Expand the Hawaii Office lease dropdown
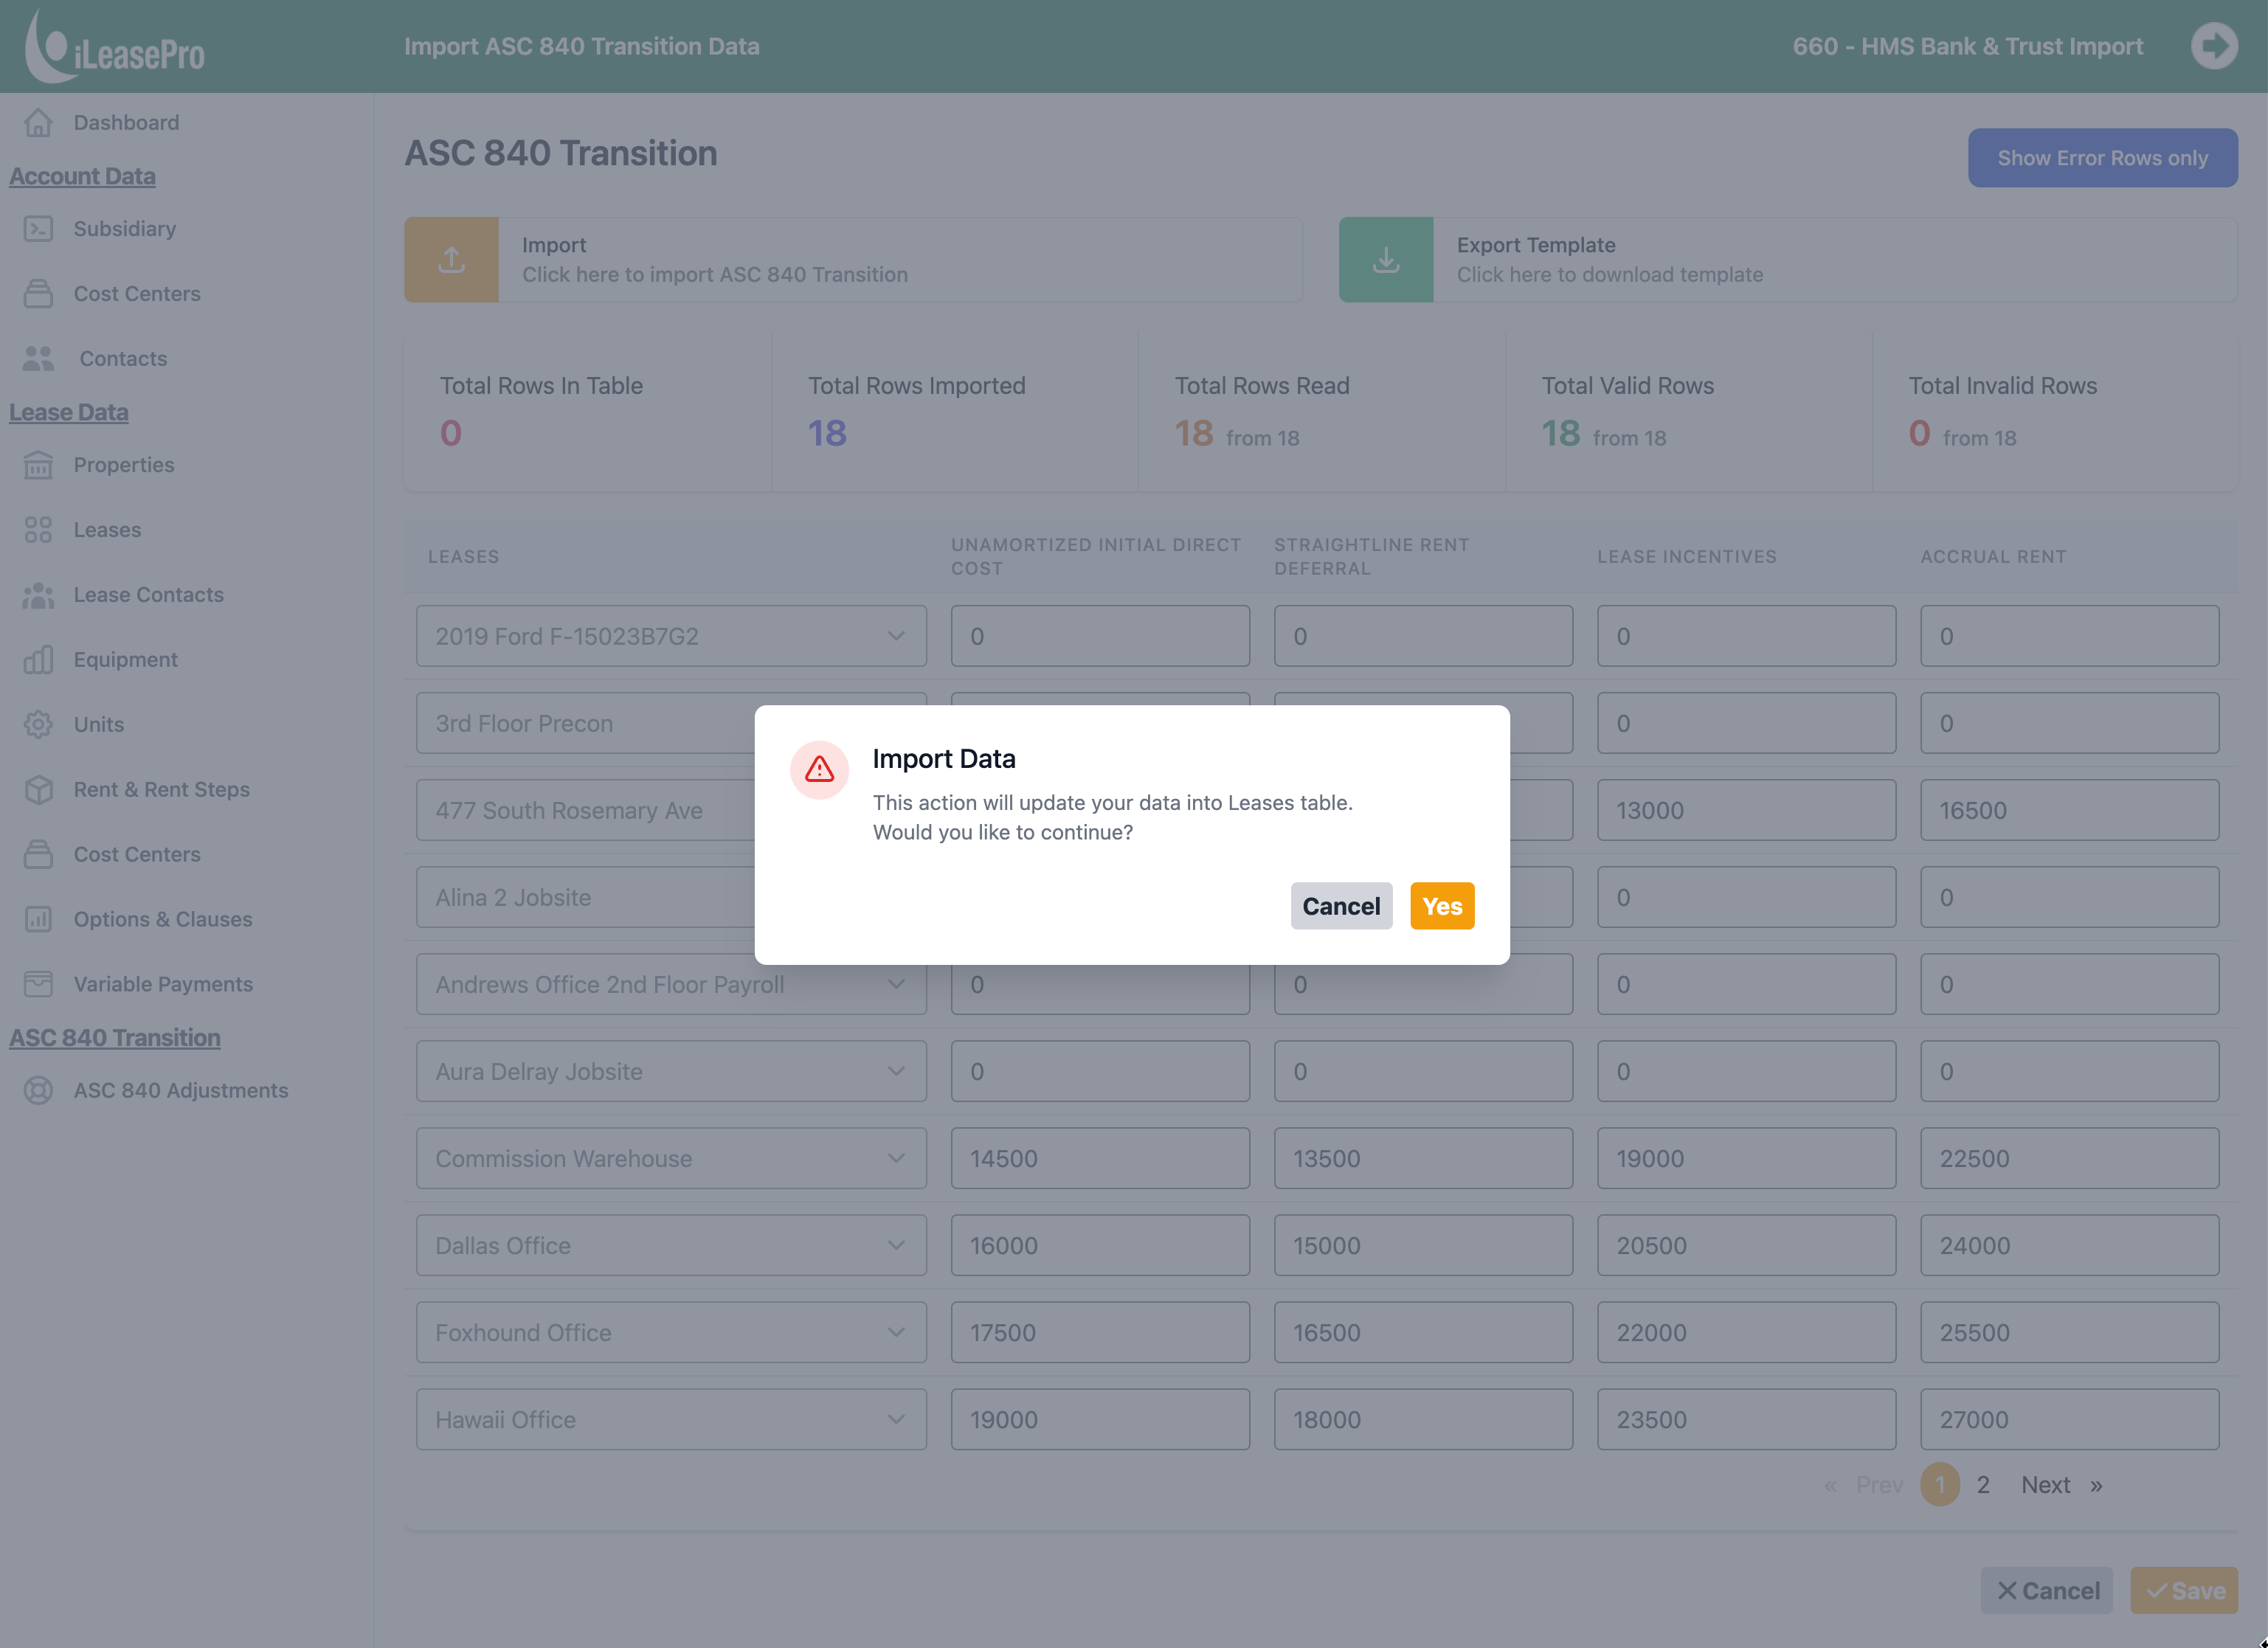Viewport: 2268px width, 1648px height. pos(671,1419)
